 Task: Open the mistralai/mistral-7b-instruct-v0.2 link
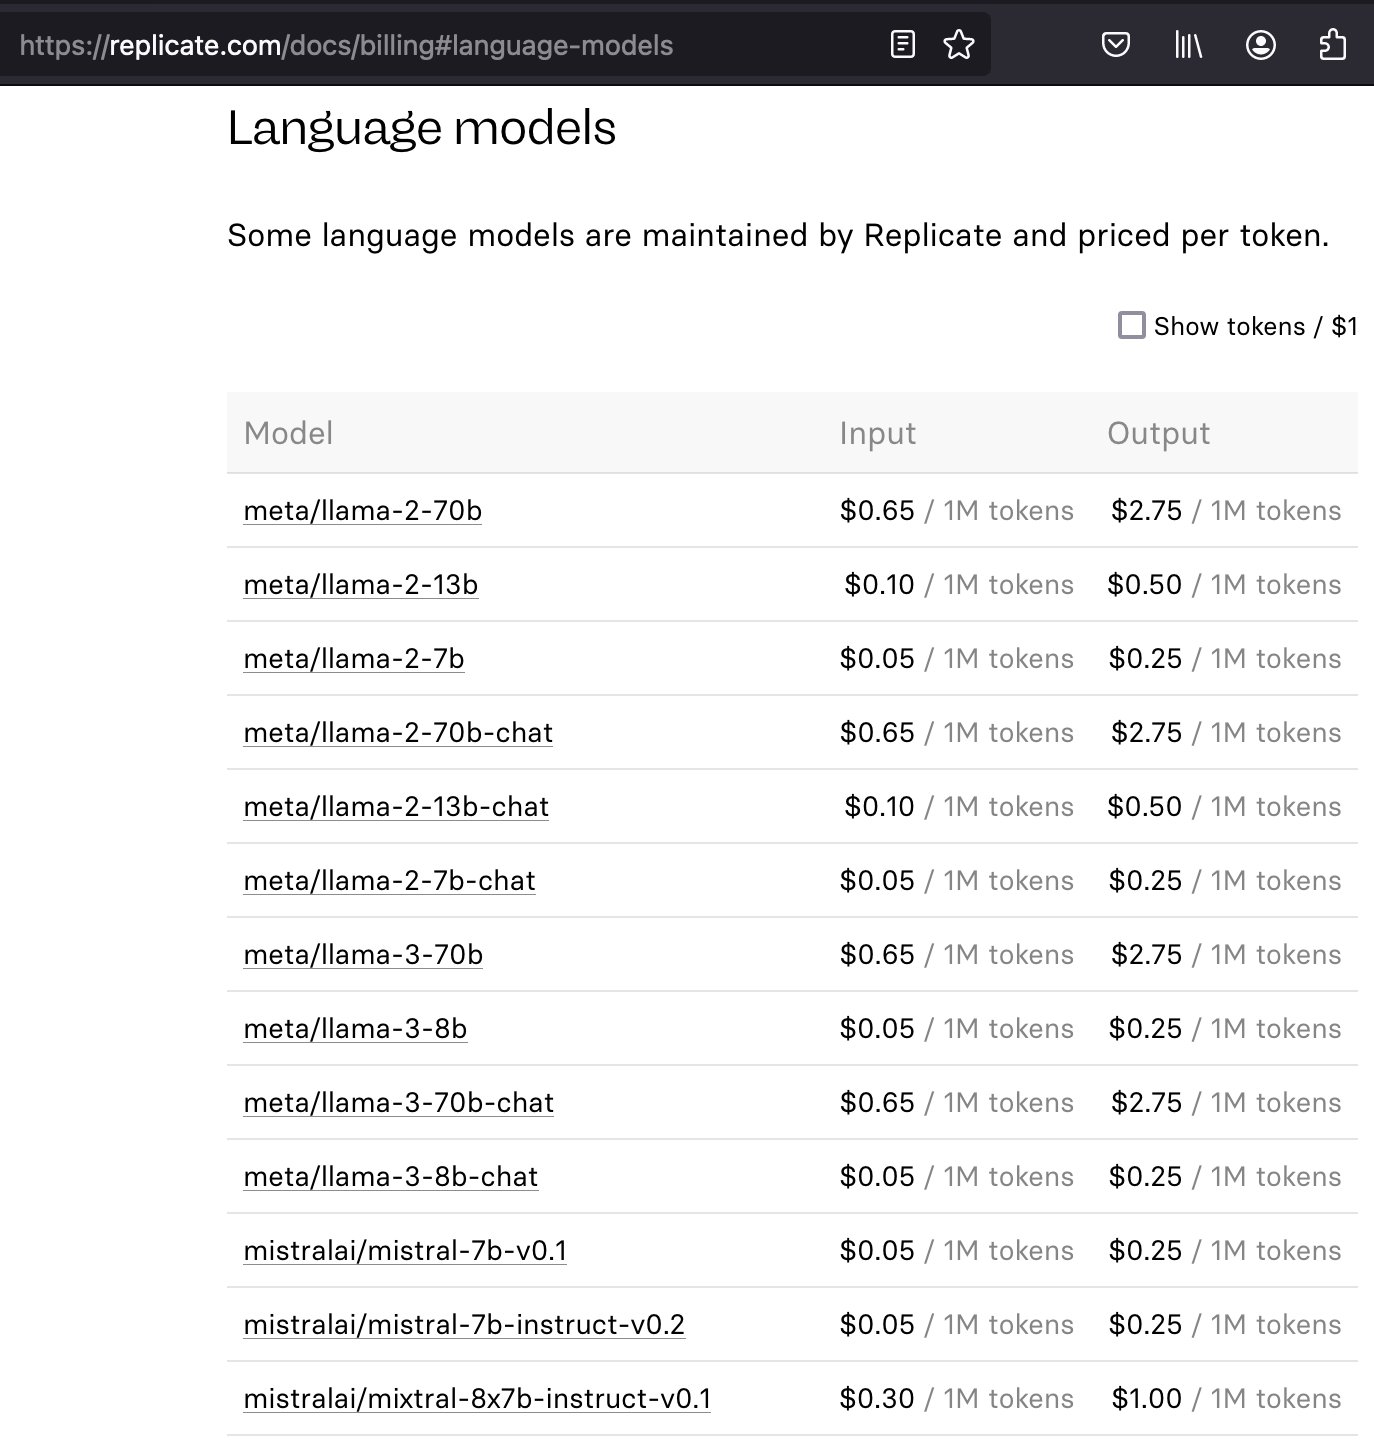coord(464,1325)
